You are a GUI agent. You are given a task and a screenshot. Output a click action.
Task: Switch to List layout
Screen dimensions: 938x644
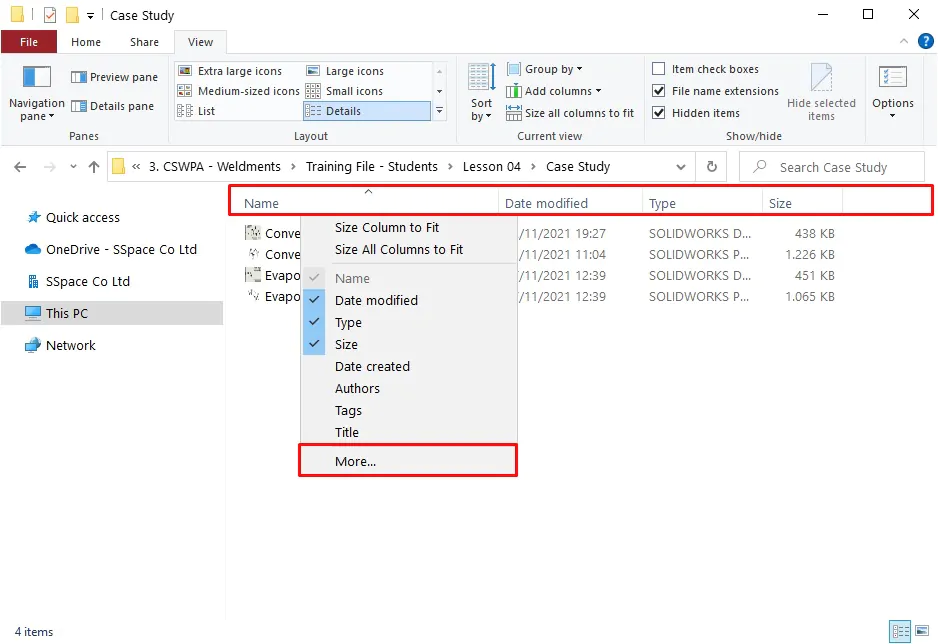[x=197, y=111]
